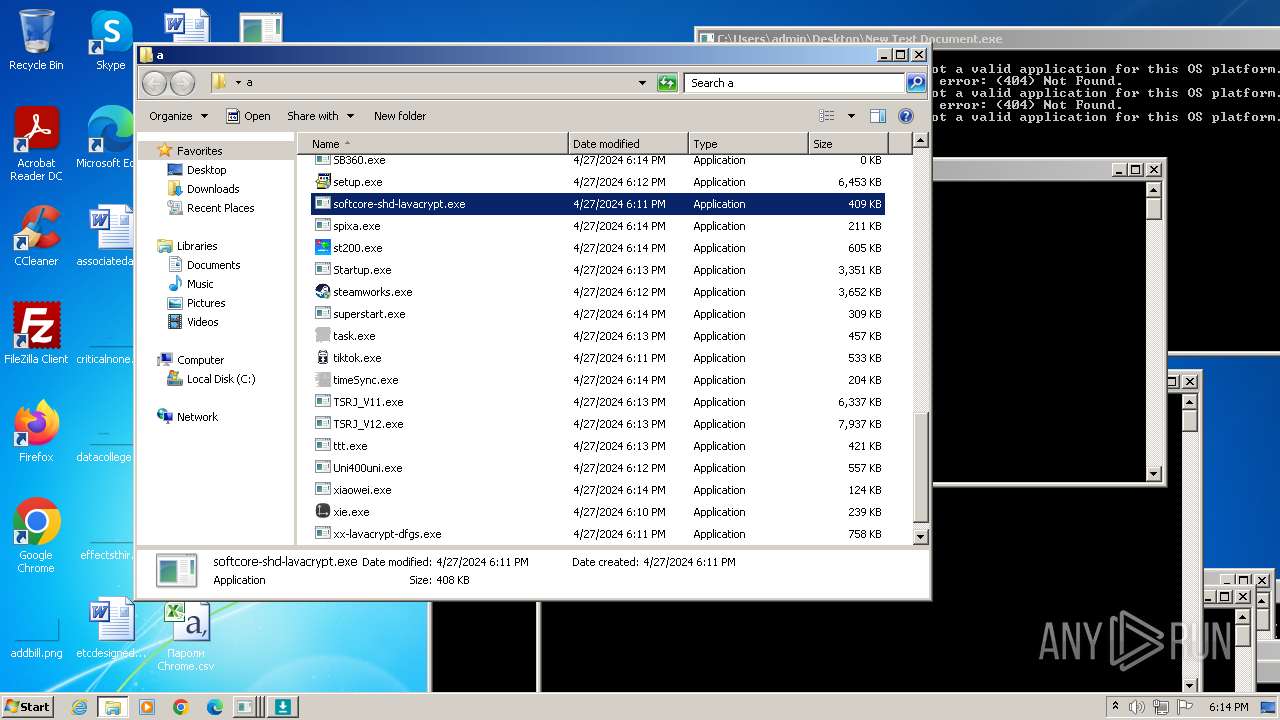1280x720 pixels.
Task: Open Acrobat Reader DC desktop icon
Action: click(x=36, y=144)
